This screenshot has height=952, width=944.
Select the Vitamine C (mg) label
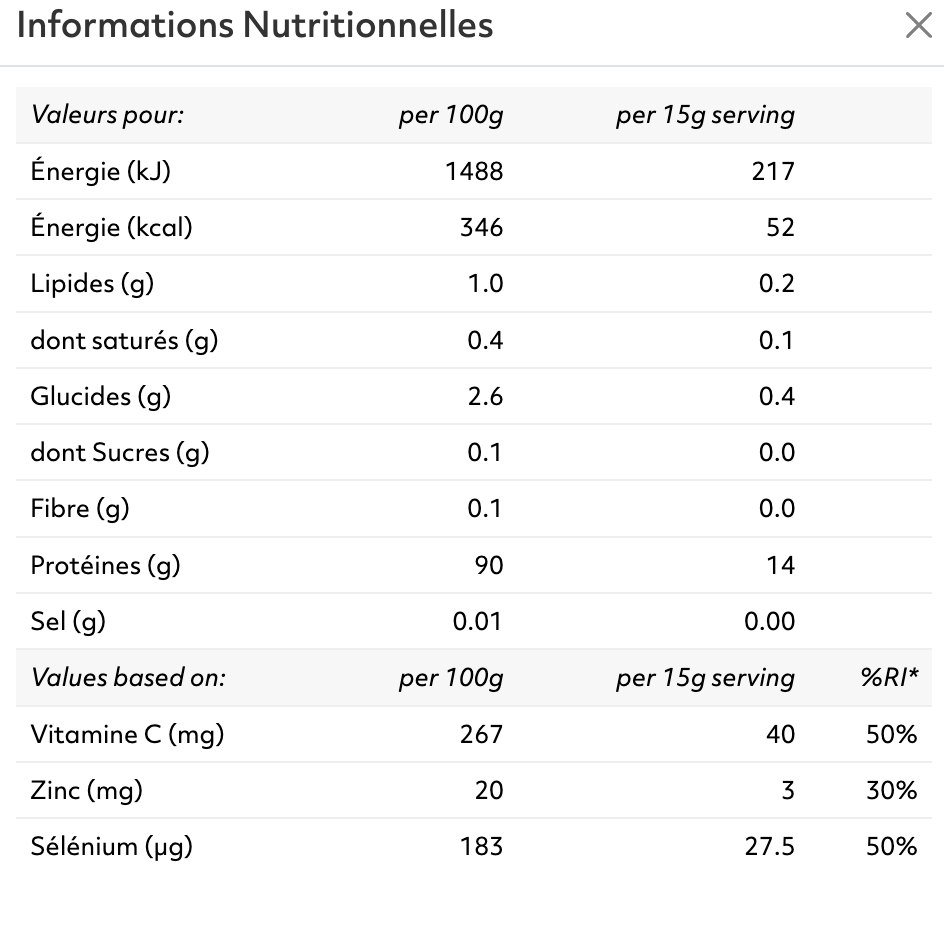pyautogui.click(x=128, y=734)
